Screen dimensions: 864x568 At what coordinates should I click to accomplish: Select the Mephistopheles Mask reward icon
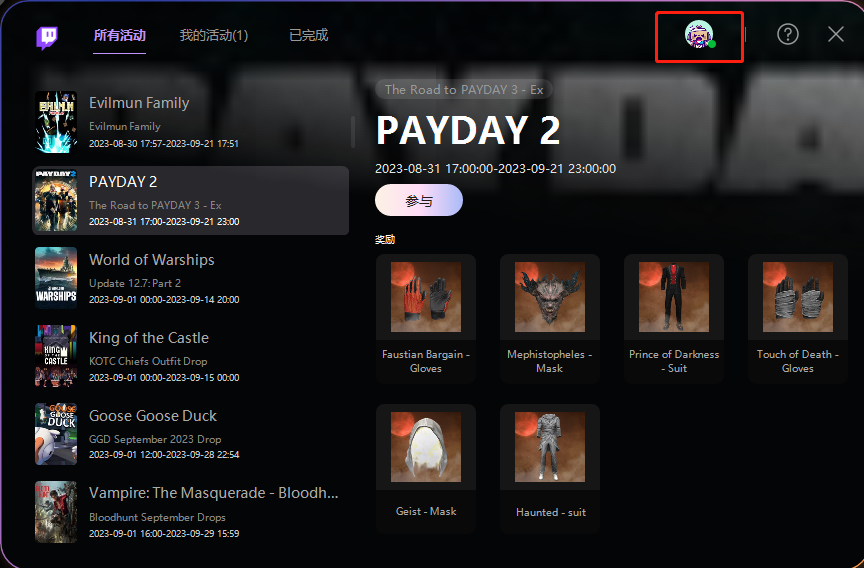click(549, 297)
